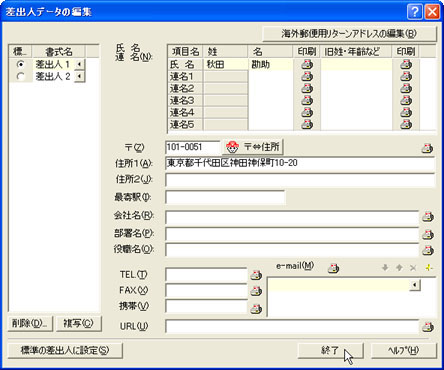The image size is (444, 370).
Task: Convert postal code with 〒⇔住所 button
Action: click(x=253, y=147)
